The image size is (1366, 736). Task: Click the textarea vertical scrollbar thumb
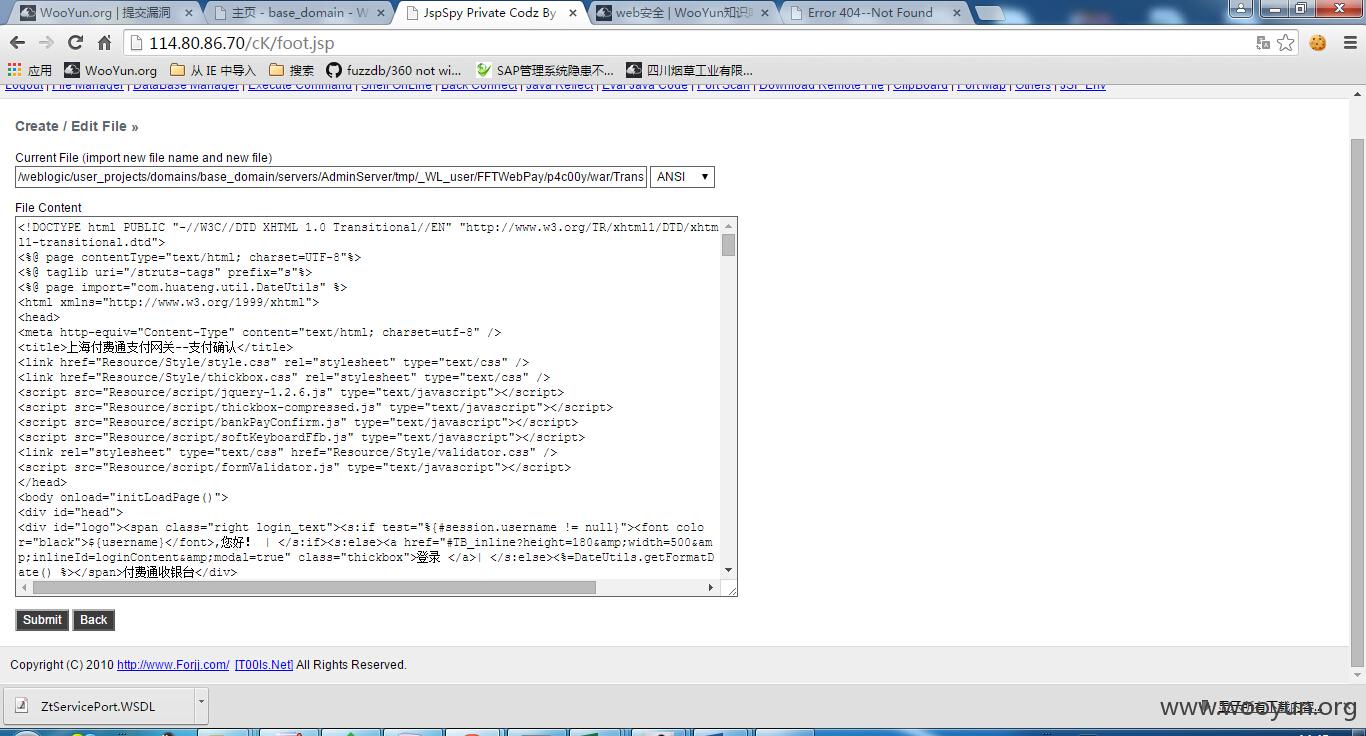pos(728,246)
